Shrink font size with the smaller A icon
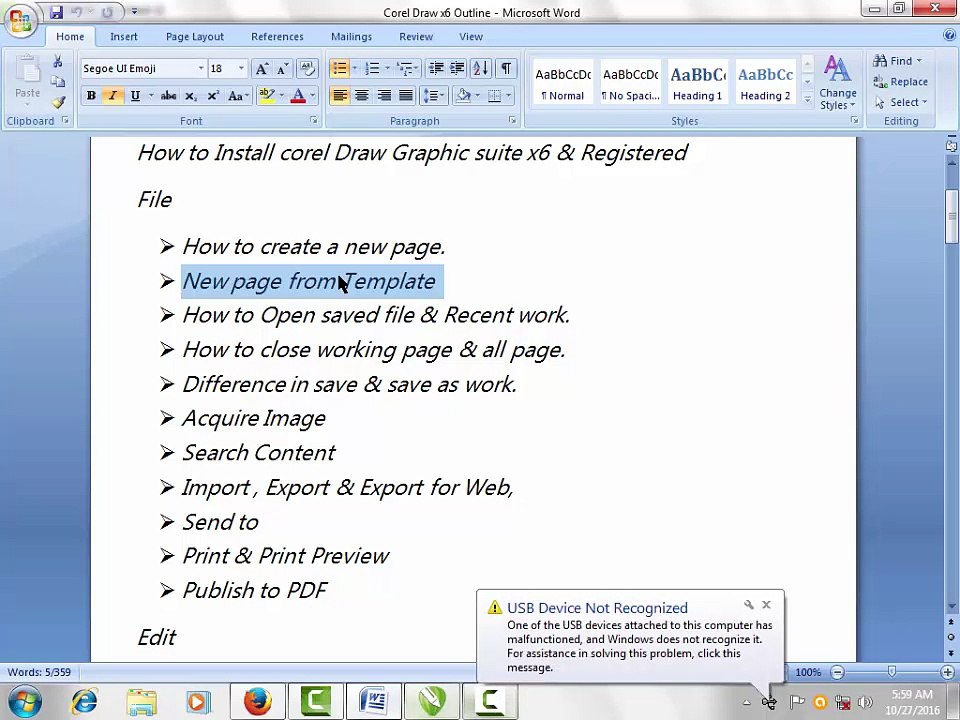960x720 pixels. (282, 69)
